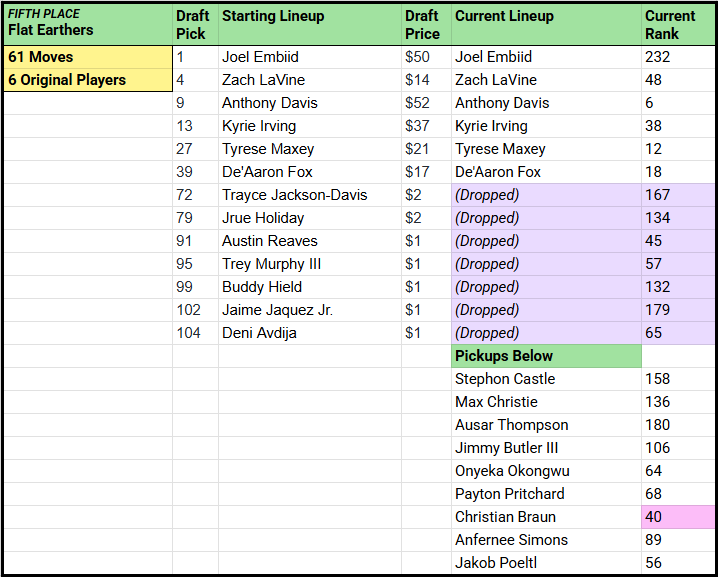Select Trayce Jackson-Davis in Starting Lineup
718x577 pixels.
coord(309,195)
